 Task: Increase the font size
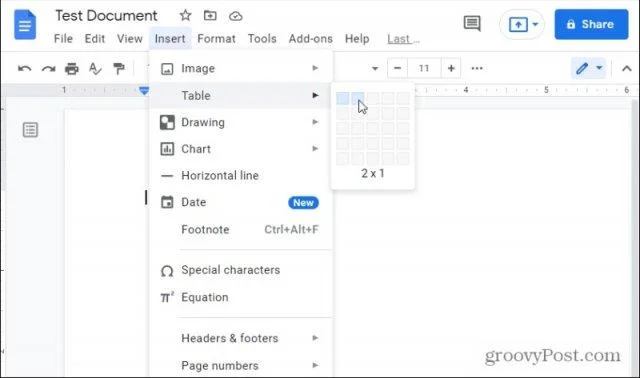click(451, 68)
